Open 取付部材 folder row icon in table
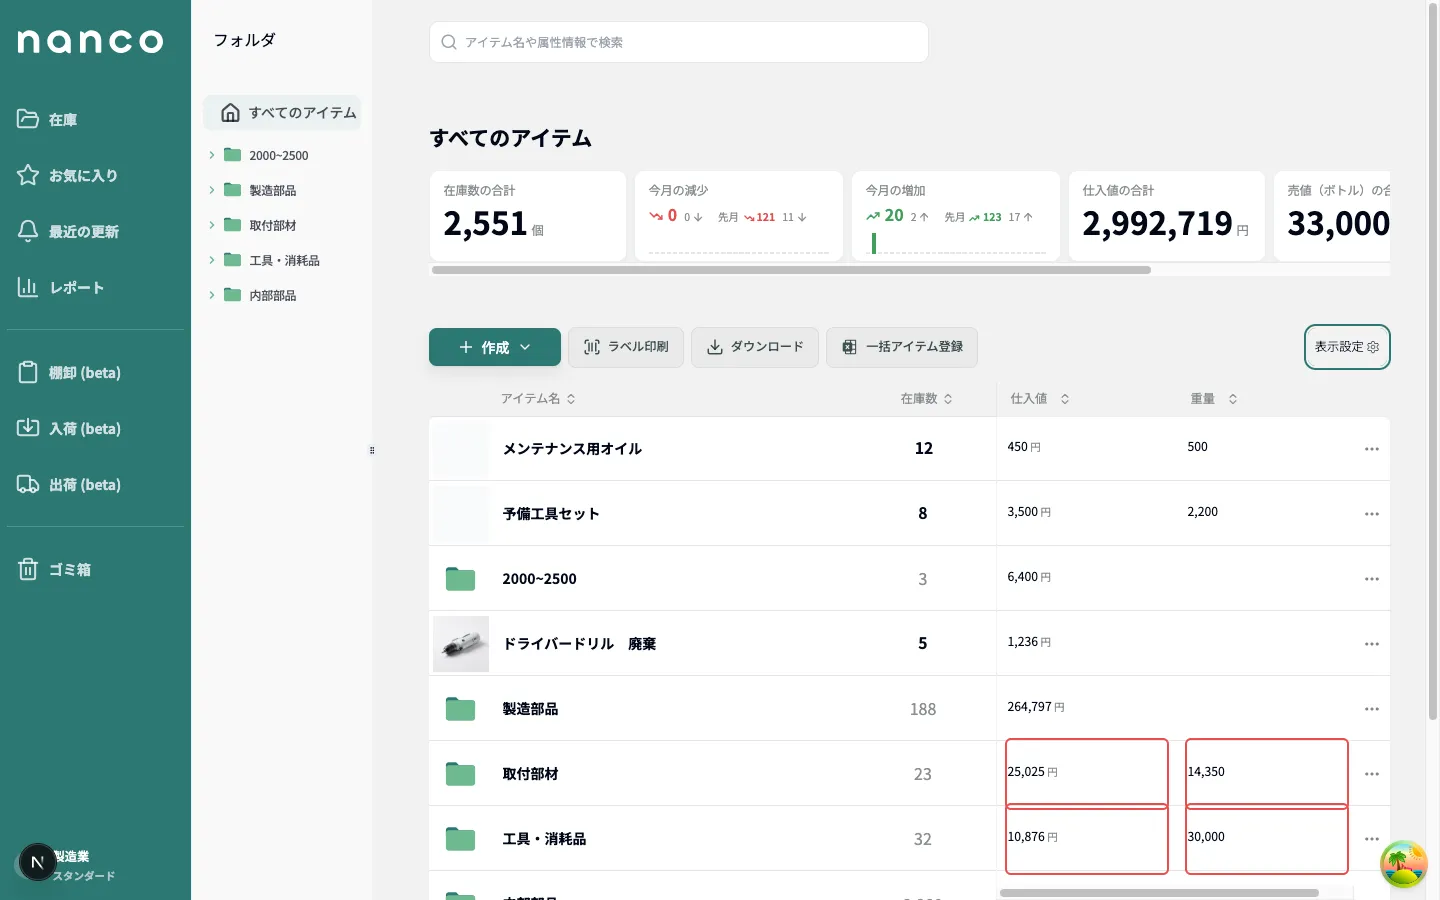This screenshot has width=1440, height=900. (460, 774)
